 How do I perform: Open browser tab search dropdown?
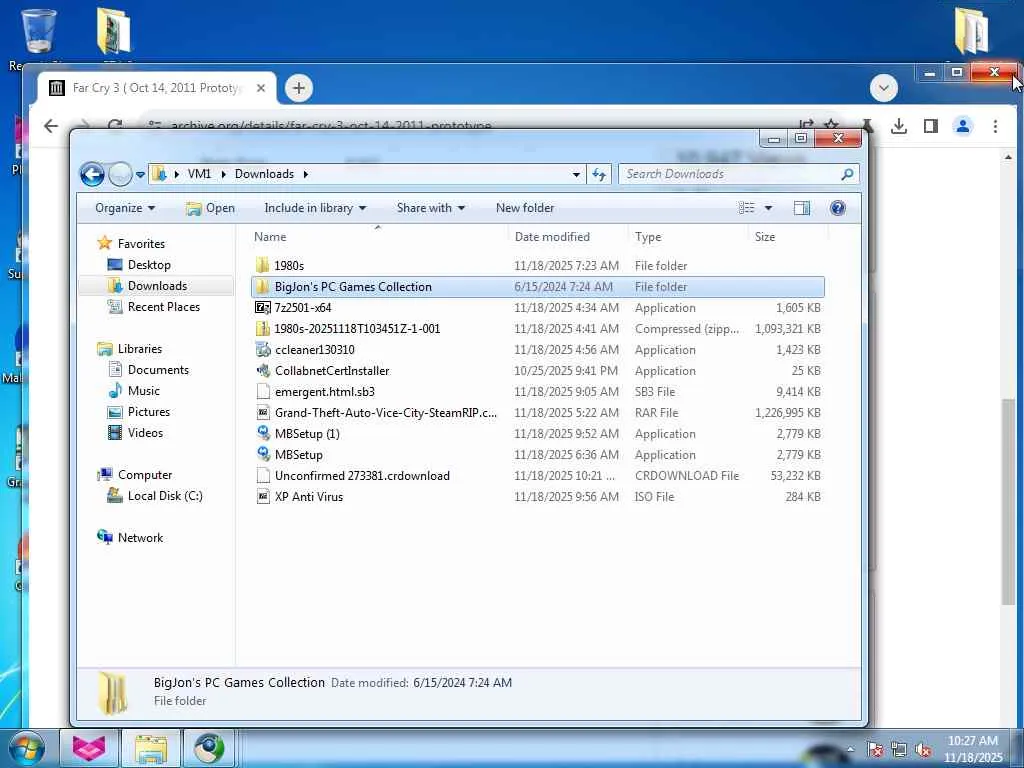tap(884, 88)
